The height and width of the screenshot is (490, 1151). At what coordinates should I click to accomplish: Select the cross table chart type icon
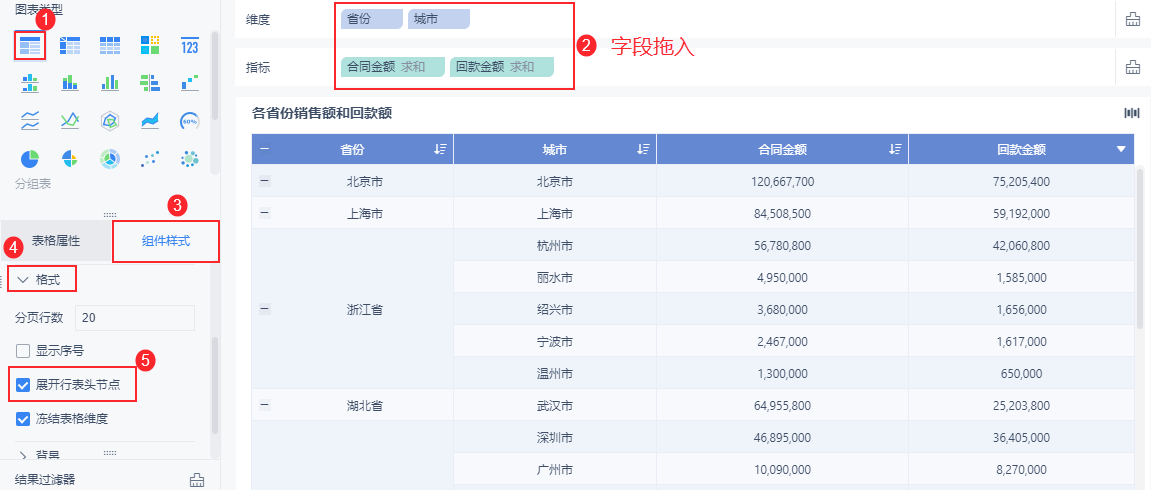(70, 45)
